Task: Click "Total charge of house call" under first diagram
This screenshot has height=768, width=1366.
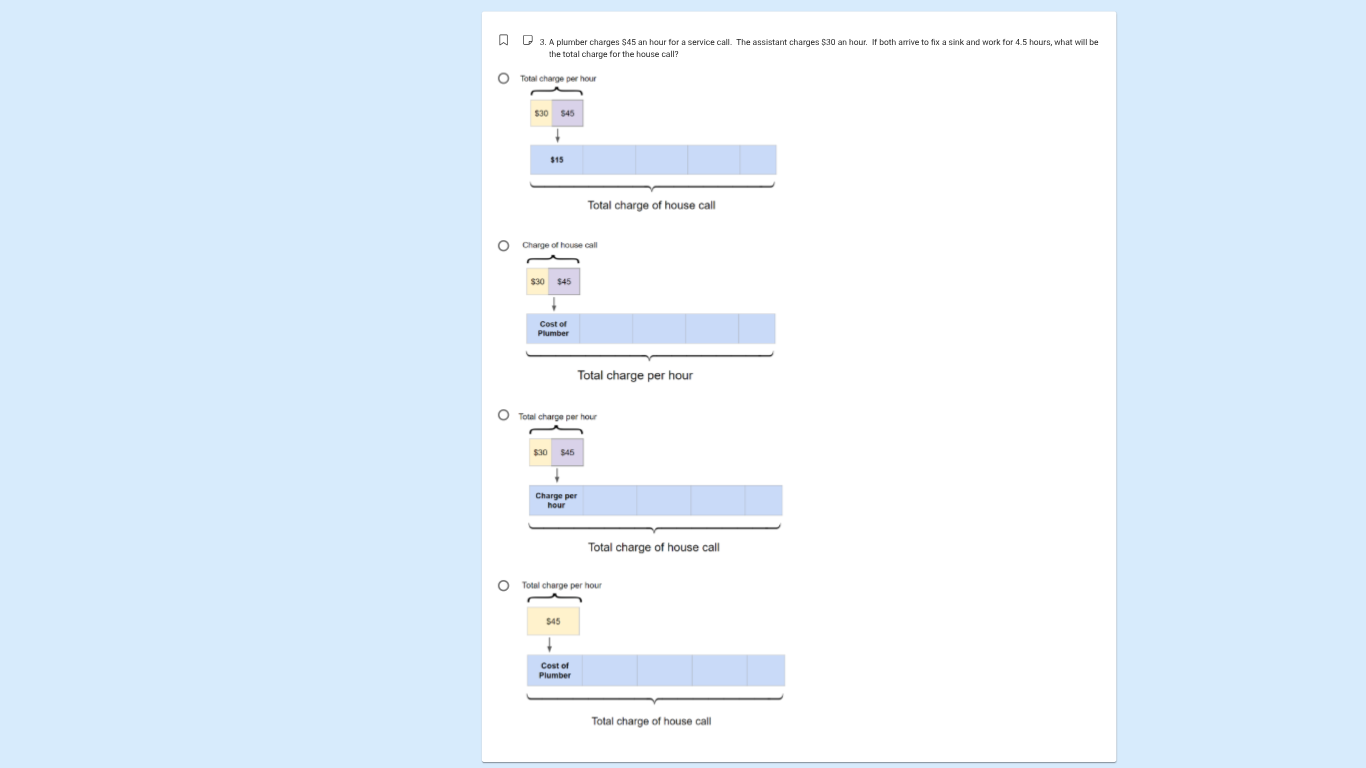Action: pyautogui.click(x=651, y=206)
